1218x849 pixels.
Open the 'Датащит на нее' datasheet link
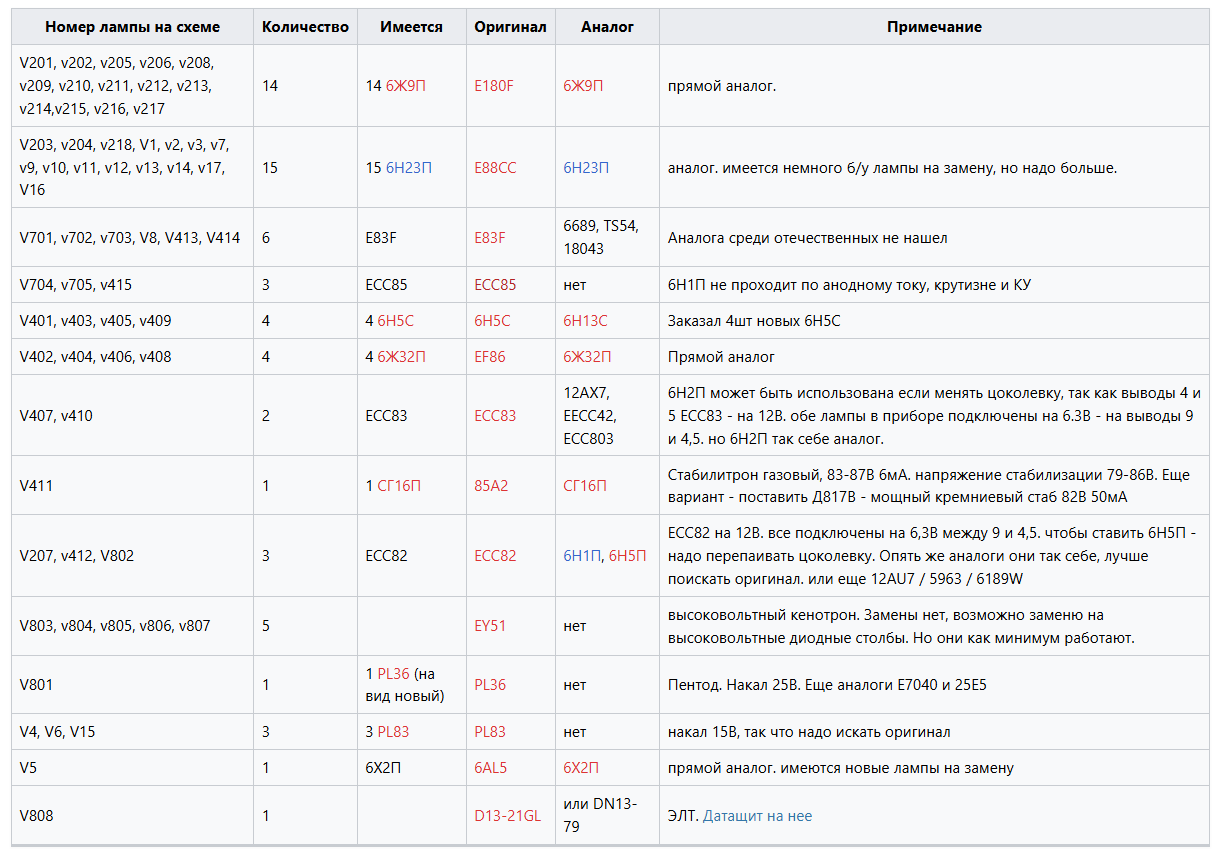[757, 816]
